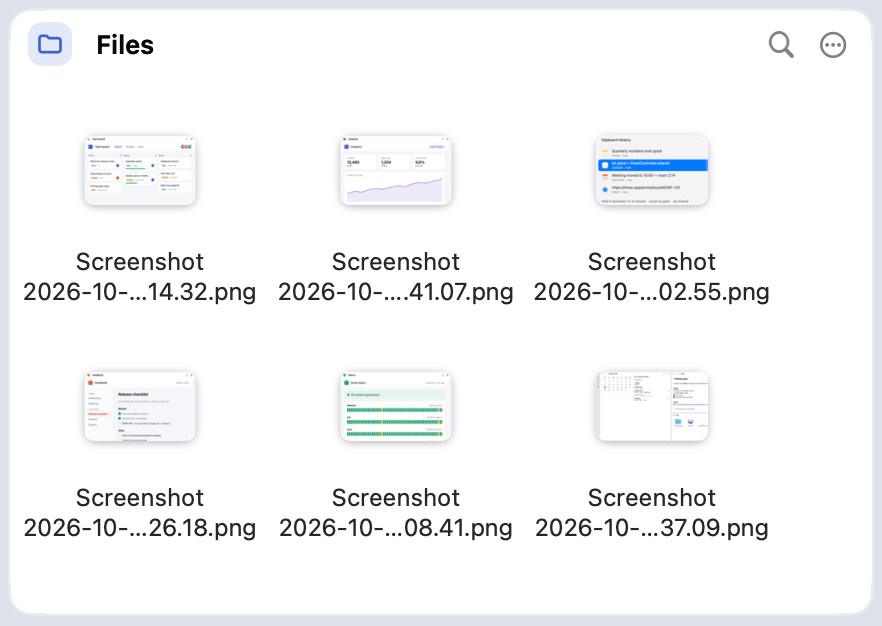Open the more options ellipsis menu
The height and width of the screenshot is (626, 882).
click(x=832, y=45)
